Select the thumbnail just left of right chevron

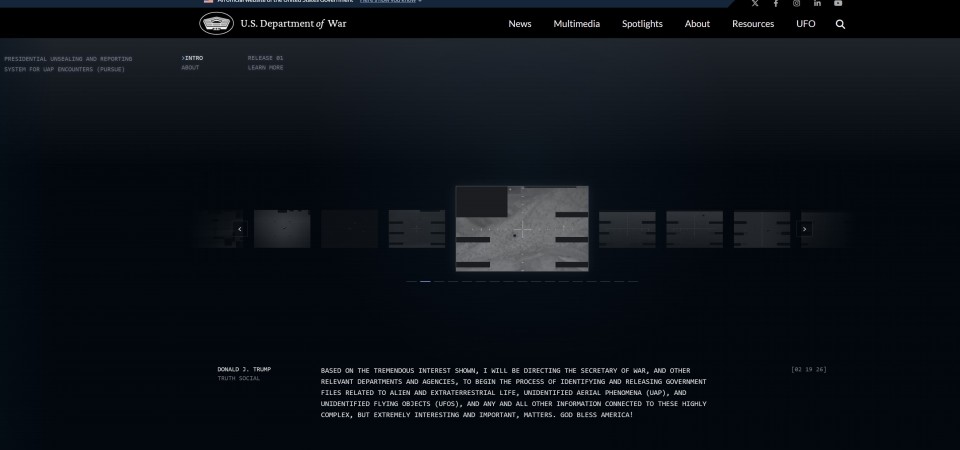[x=762, y=230]
